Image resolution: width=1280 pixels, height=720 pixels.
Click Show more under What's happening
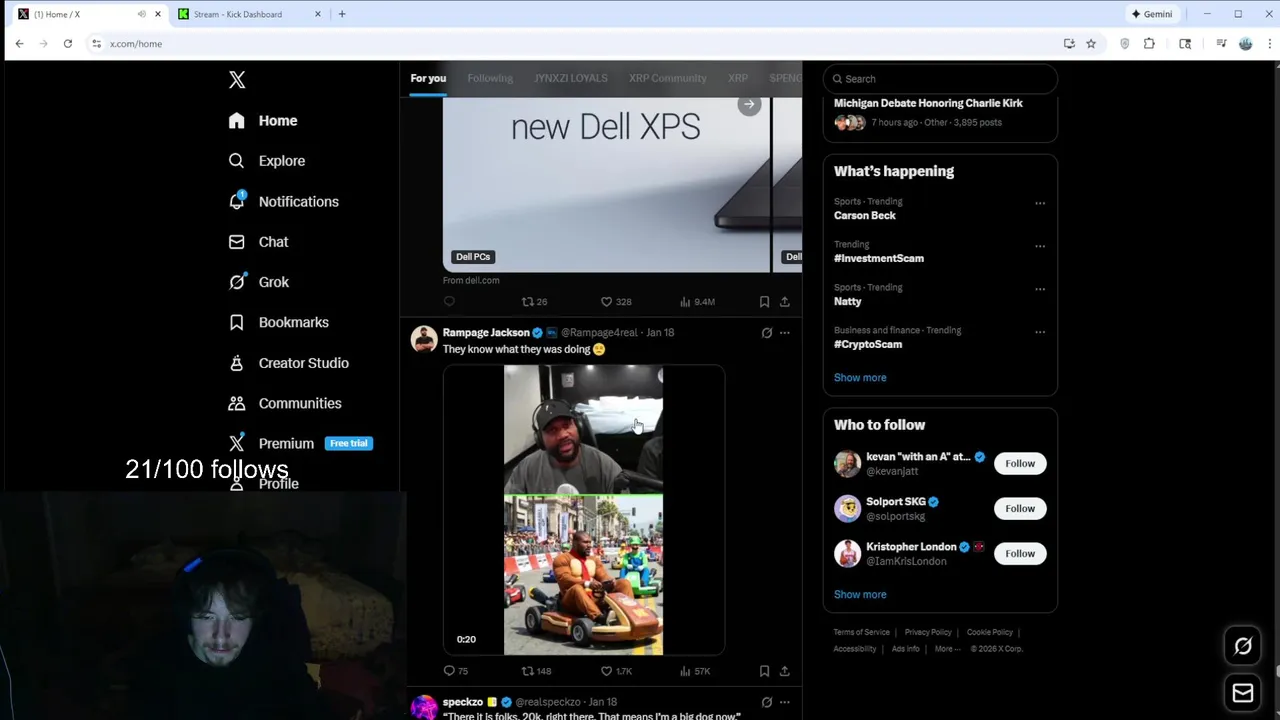tap(860, 378)
